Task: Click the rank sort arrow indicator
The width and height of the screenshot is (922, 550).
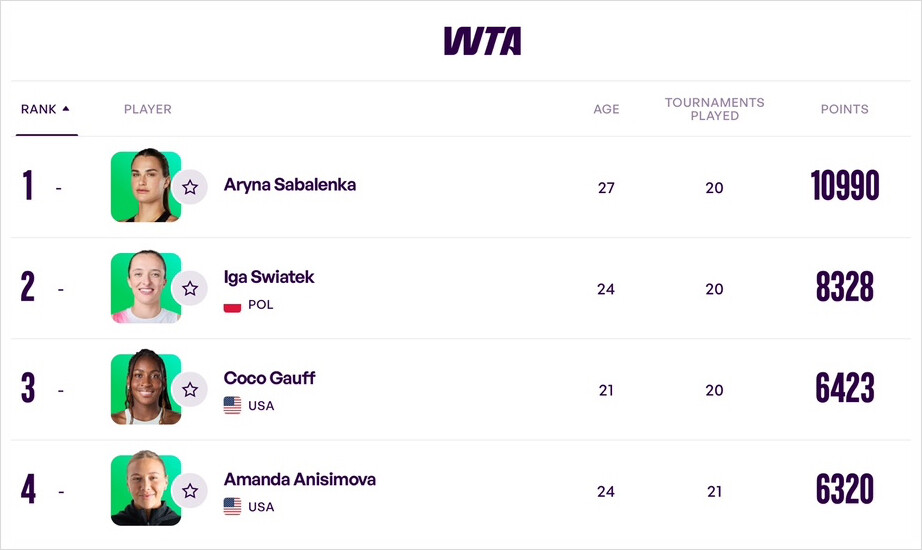Action: coord(66,108)
